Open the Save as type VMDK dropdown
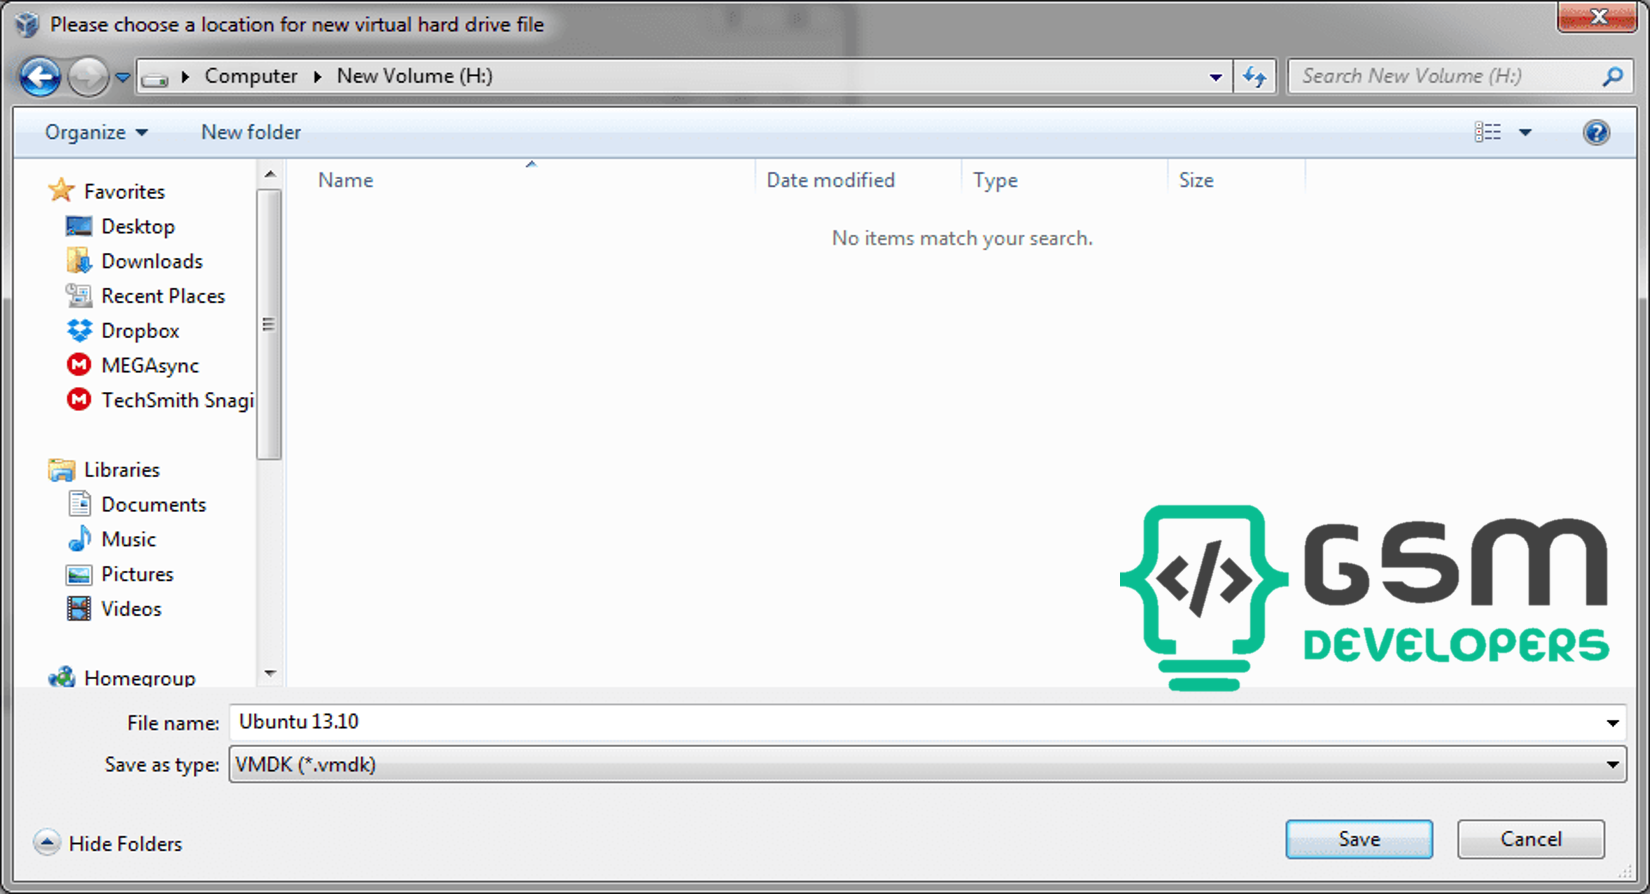This screenshot has height=894, width=1650. click(x=927, y=765)
